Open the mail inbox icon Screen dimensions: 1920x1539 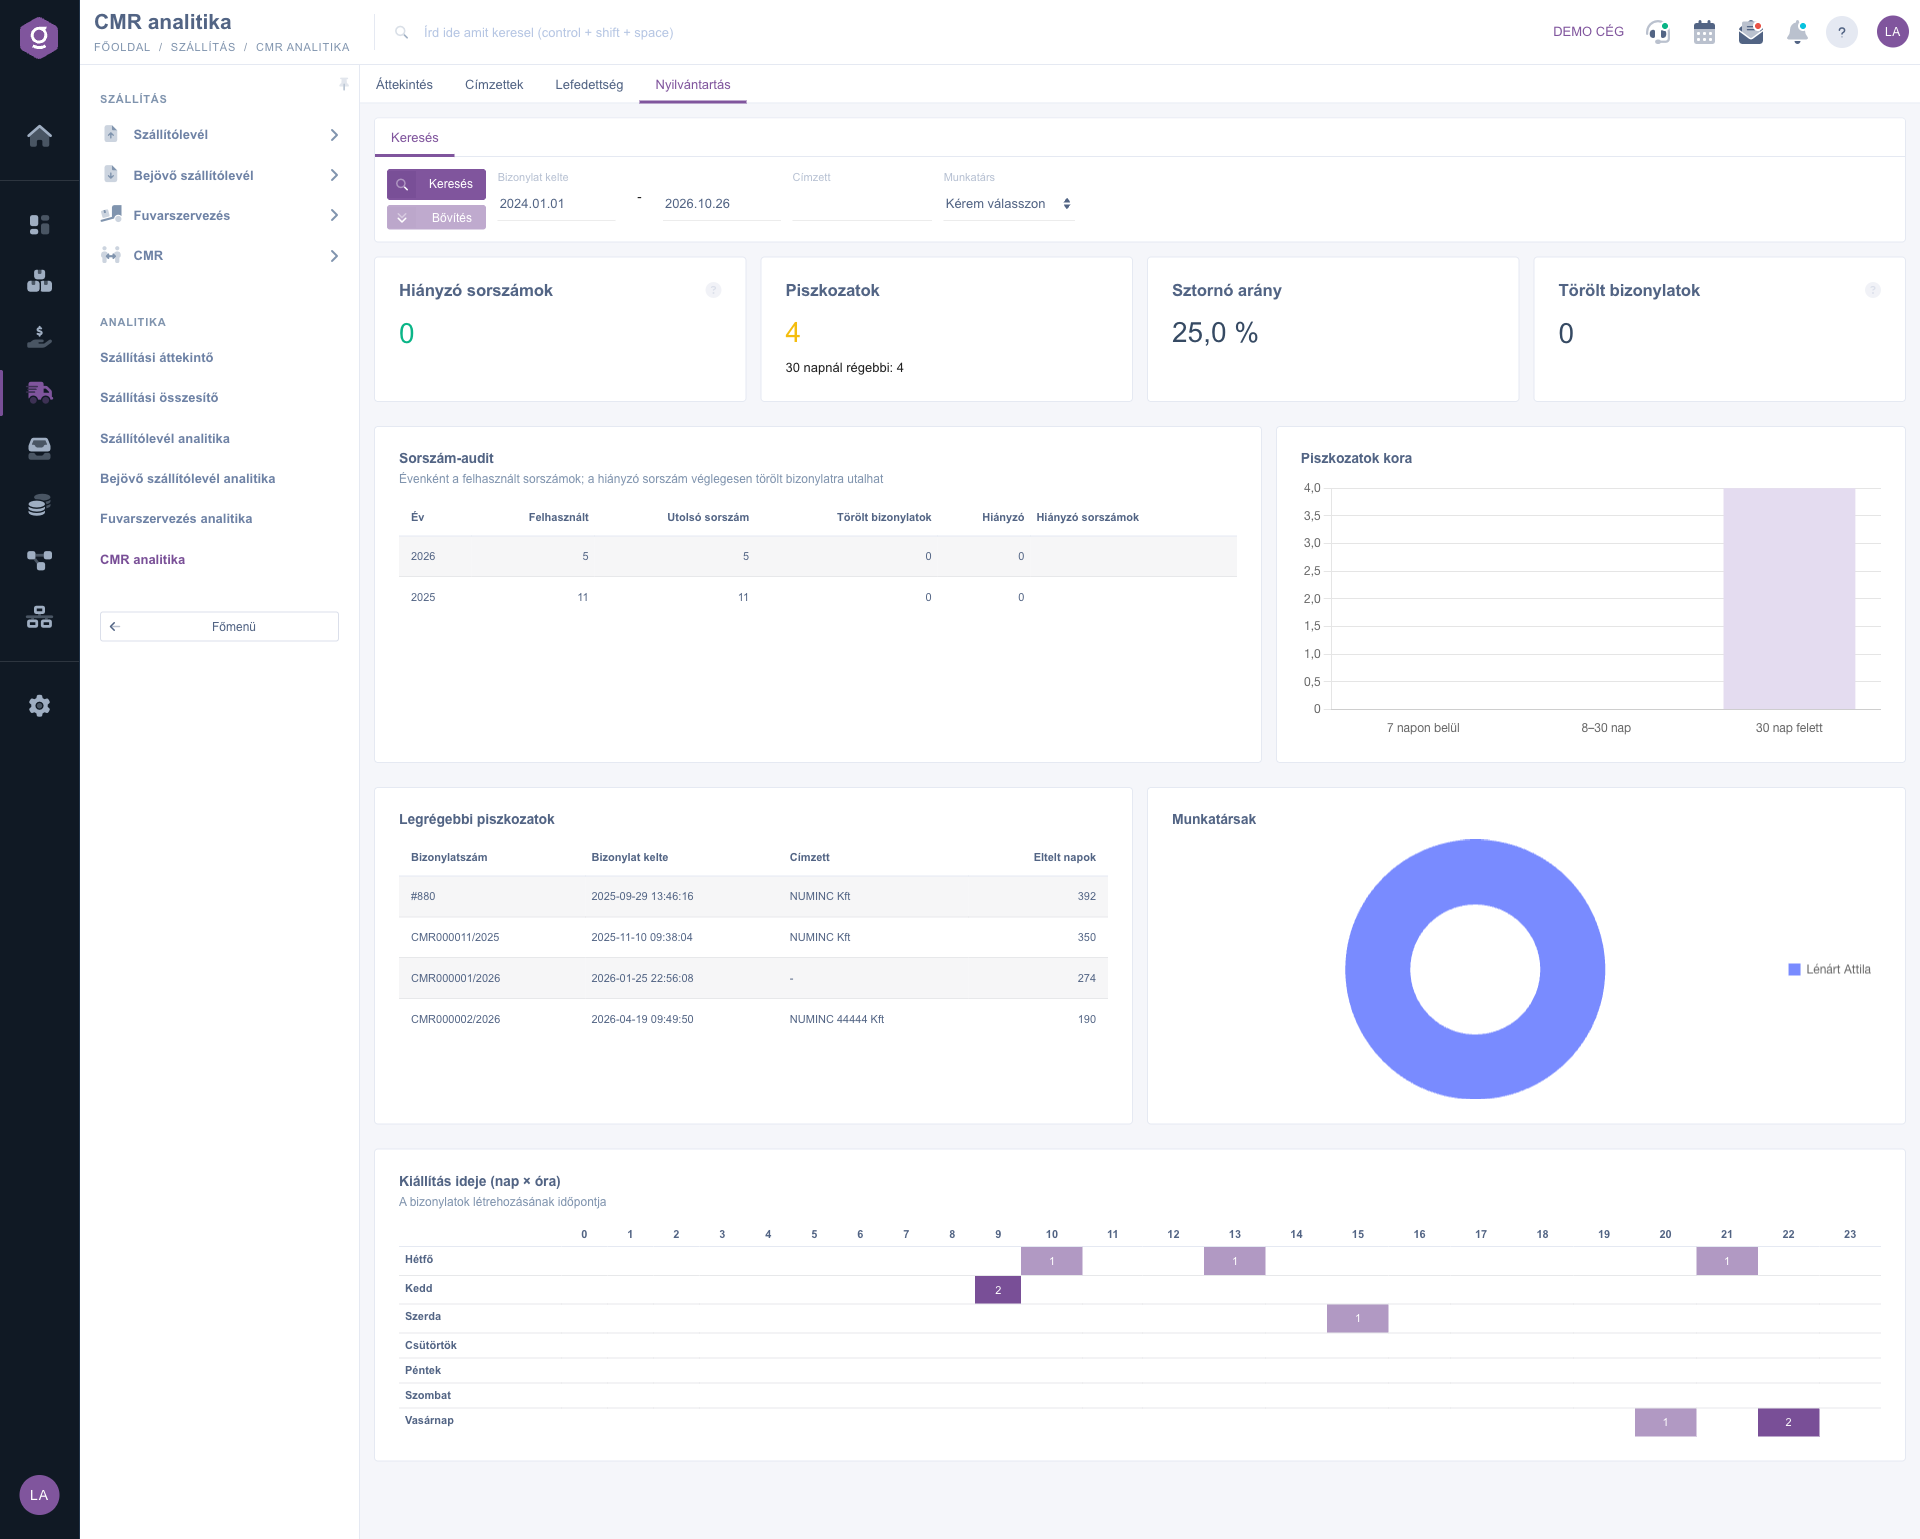pos(1751,32)
